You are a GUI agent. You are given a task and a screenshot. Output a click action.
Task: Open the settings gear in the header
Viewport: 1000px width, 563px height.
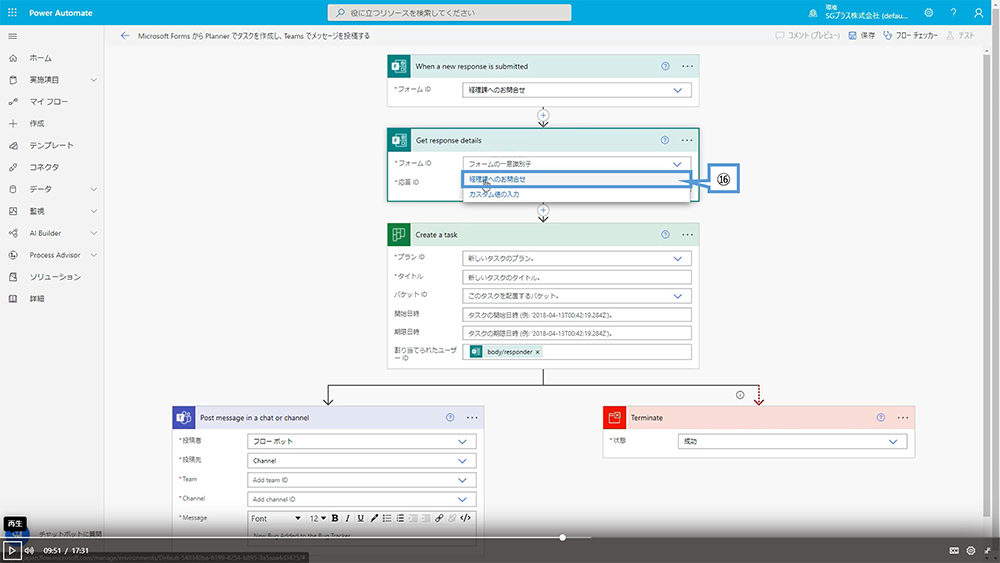click(929, 12)
